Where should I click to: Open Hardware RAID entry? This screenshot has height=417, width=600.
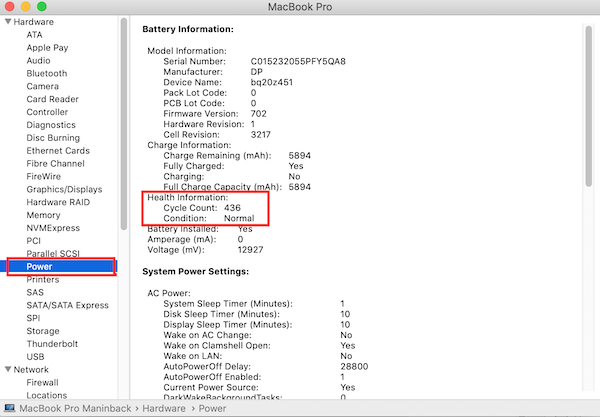pos(58,202)
